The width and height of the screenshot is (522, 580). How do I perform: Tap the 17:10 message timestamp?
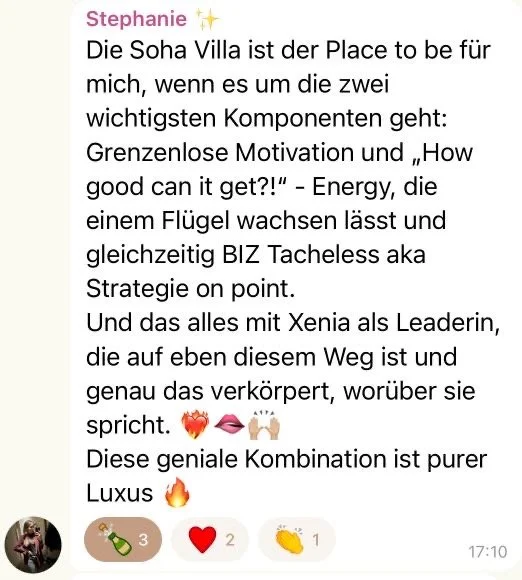pos(488,552)
